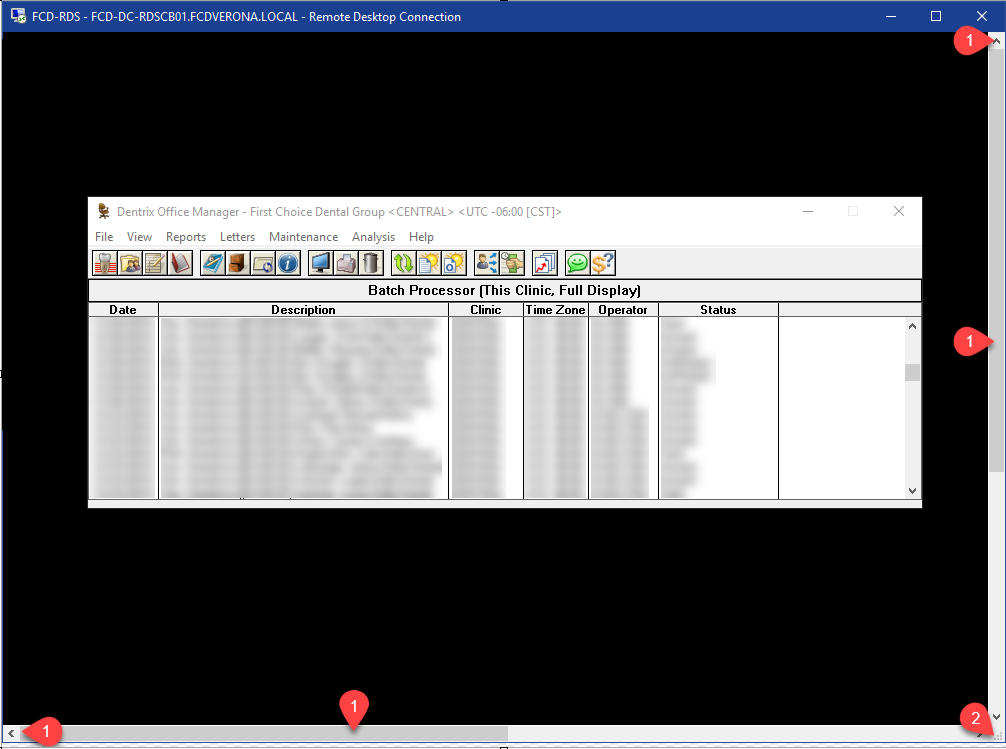This screenshot has height=749, width=1006.
Task: Open the Appointment Book red book icon
Action: pos(180,263)
